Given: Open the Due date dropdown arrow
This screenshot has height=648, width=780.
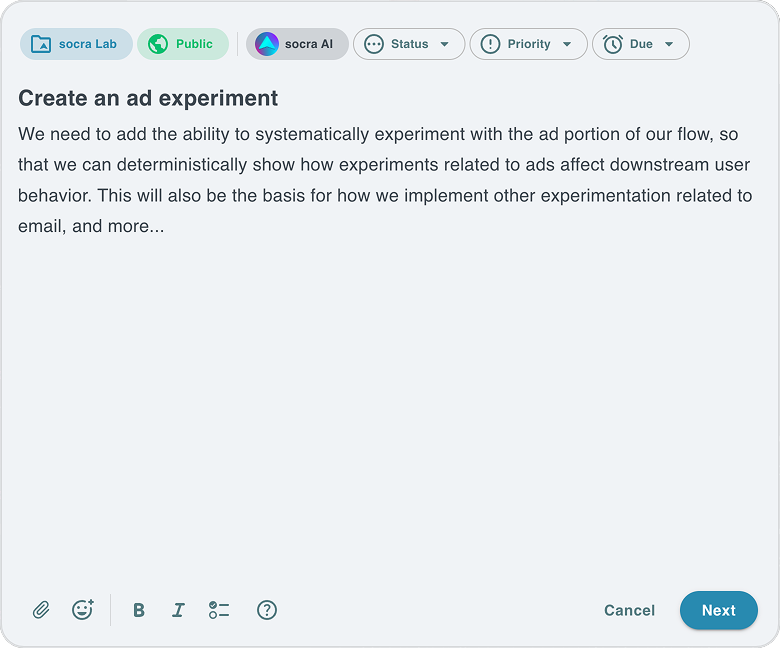Looking at the screenshot, I should click(669, 44).
